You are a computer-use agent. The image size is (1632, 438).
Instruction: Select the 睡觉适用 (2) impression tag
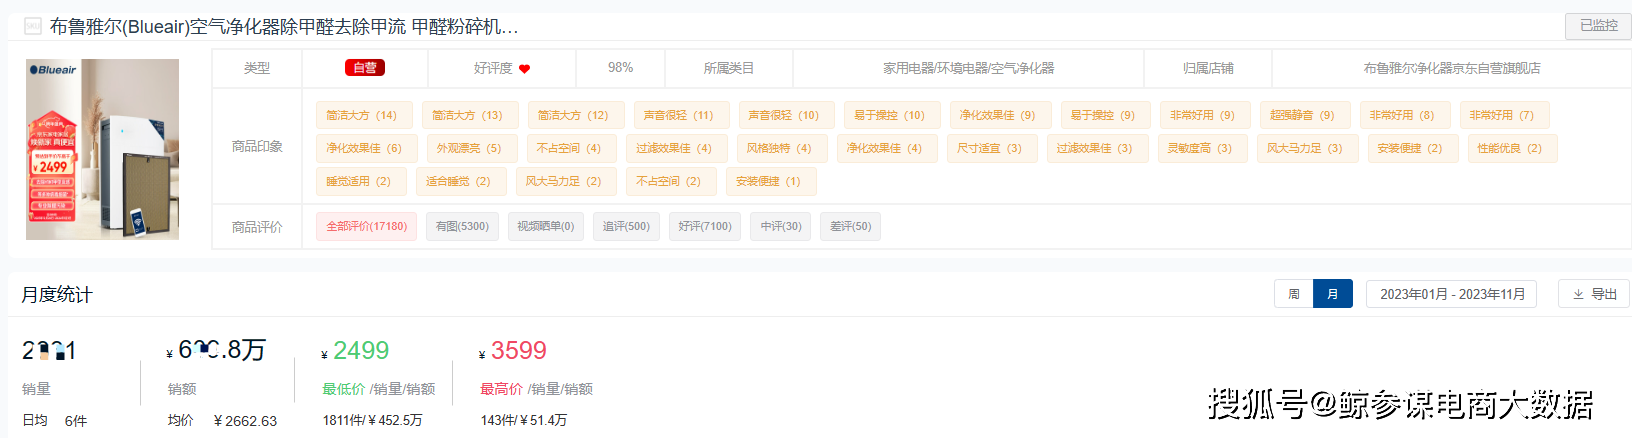359,181
